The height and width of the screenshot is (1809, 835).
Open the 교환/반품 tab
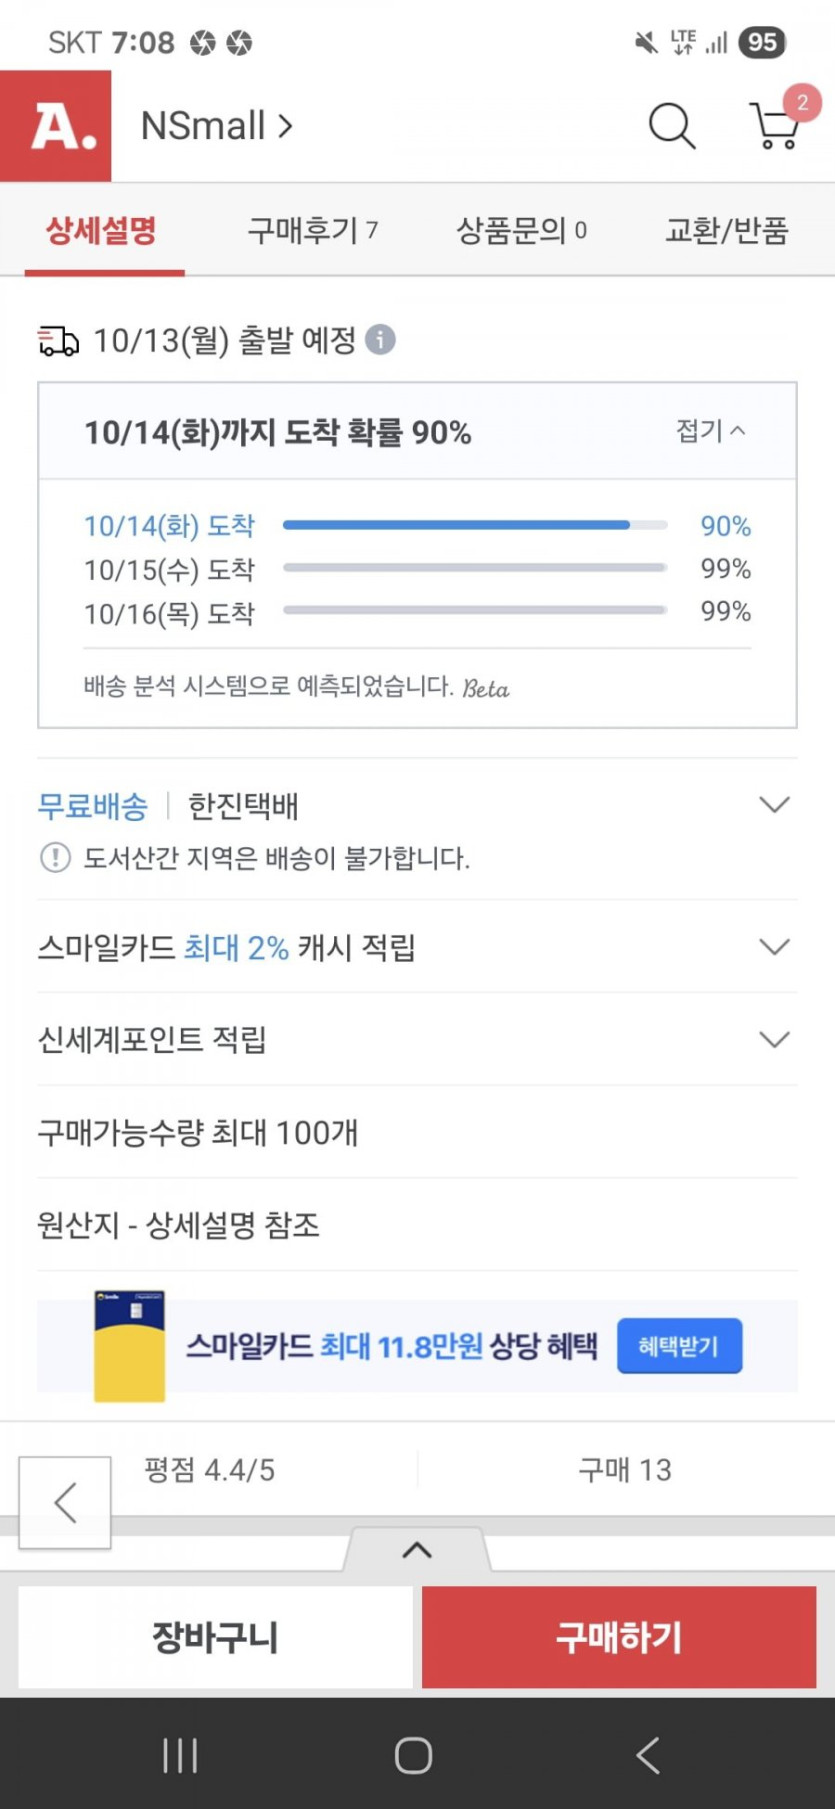(x=727, y=231)
